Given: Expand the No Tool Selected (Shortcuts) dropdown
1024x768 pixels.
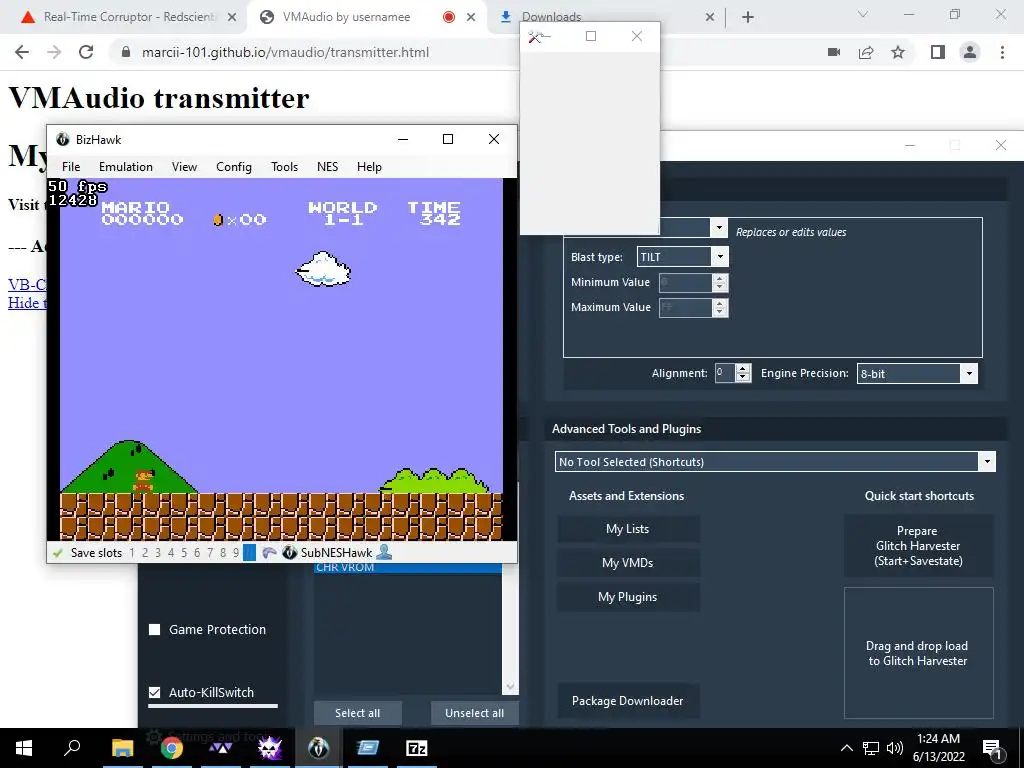Looking at the screenshot, I should (x=987, y=462).
